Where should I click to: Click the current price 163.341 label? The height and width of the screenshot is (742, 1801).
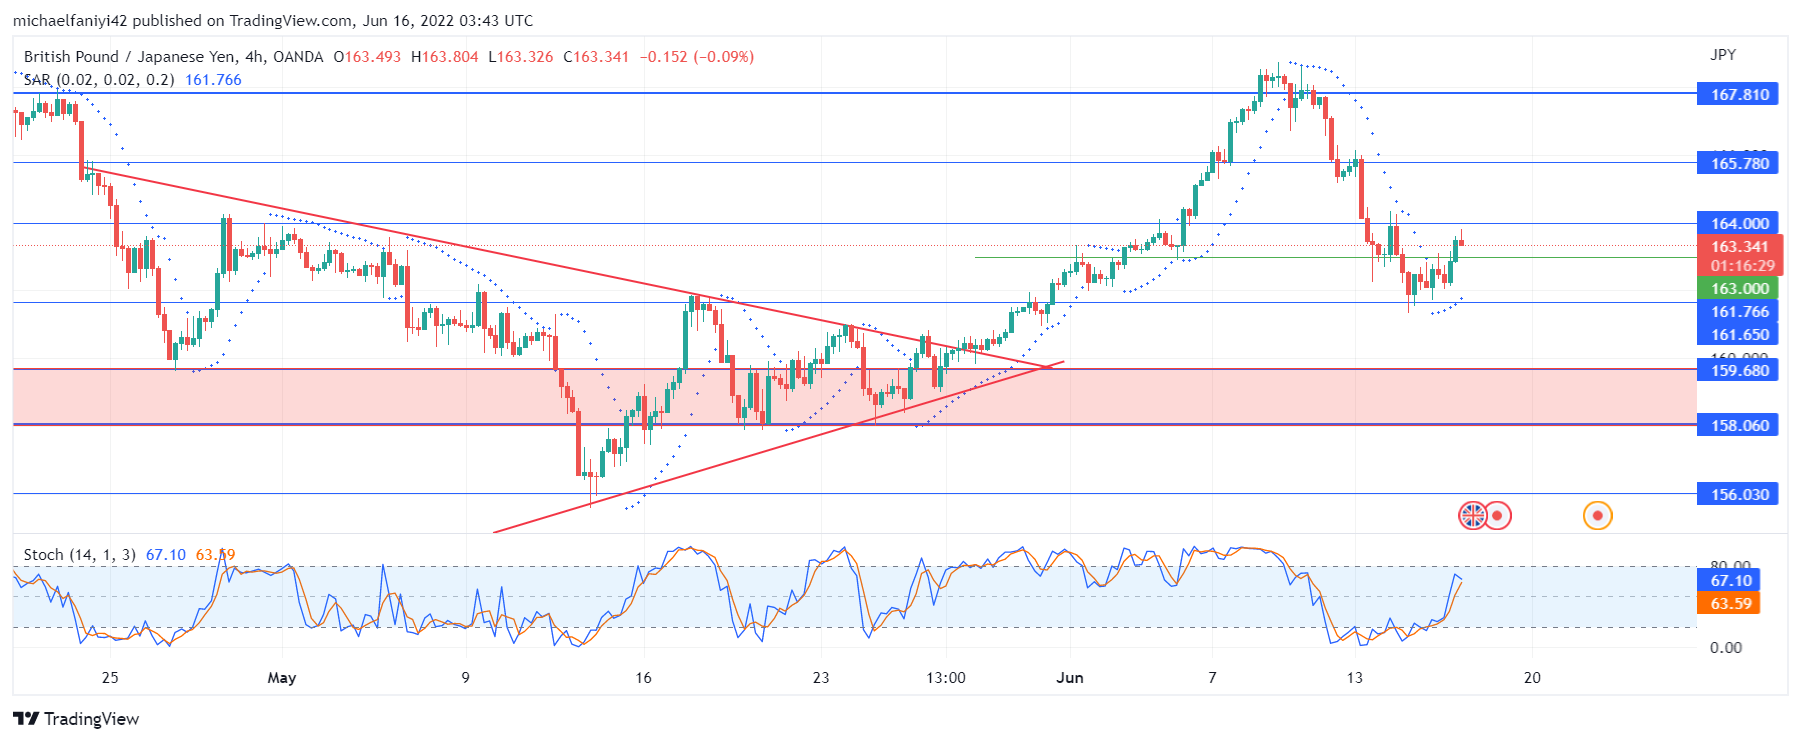(x=1738, y=246)
